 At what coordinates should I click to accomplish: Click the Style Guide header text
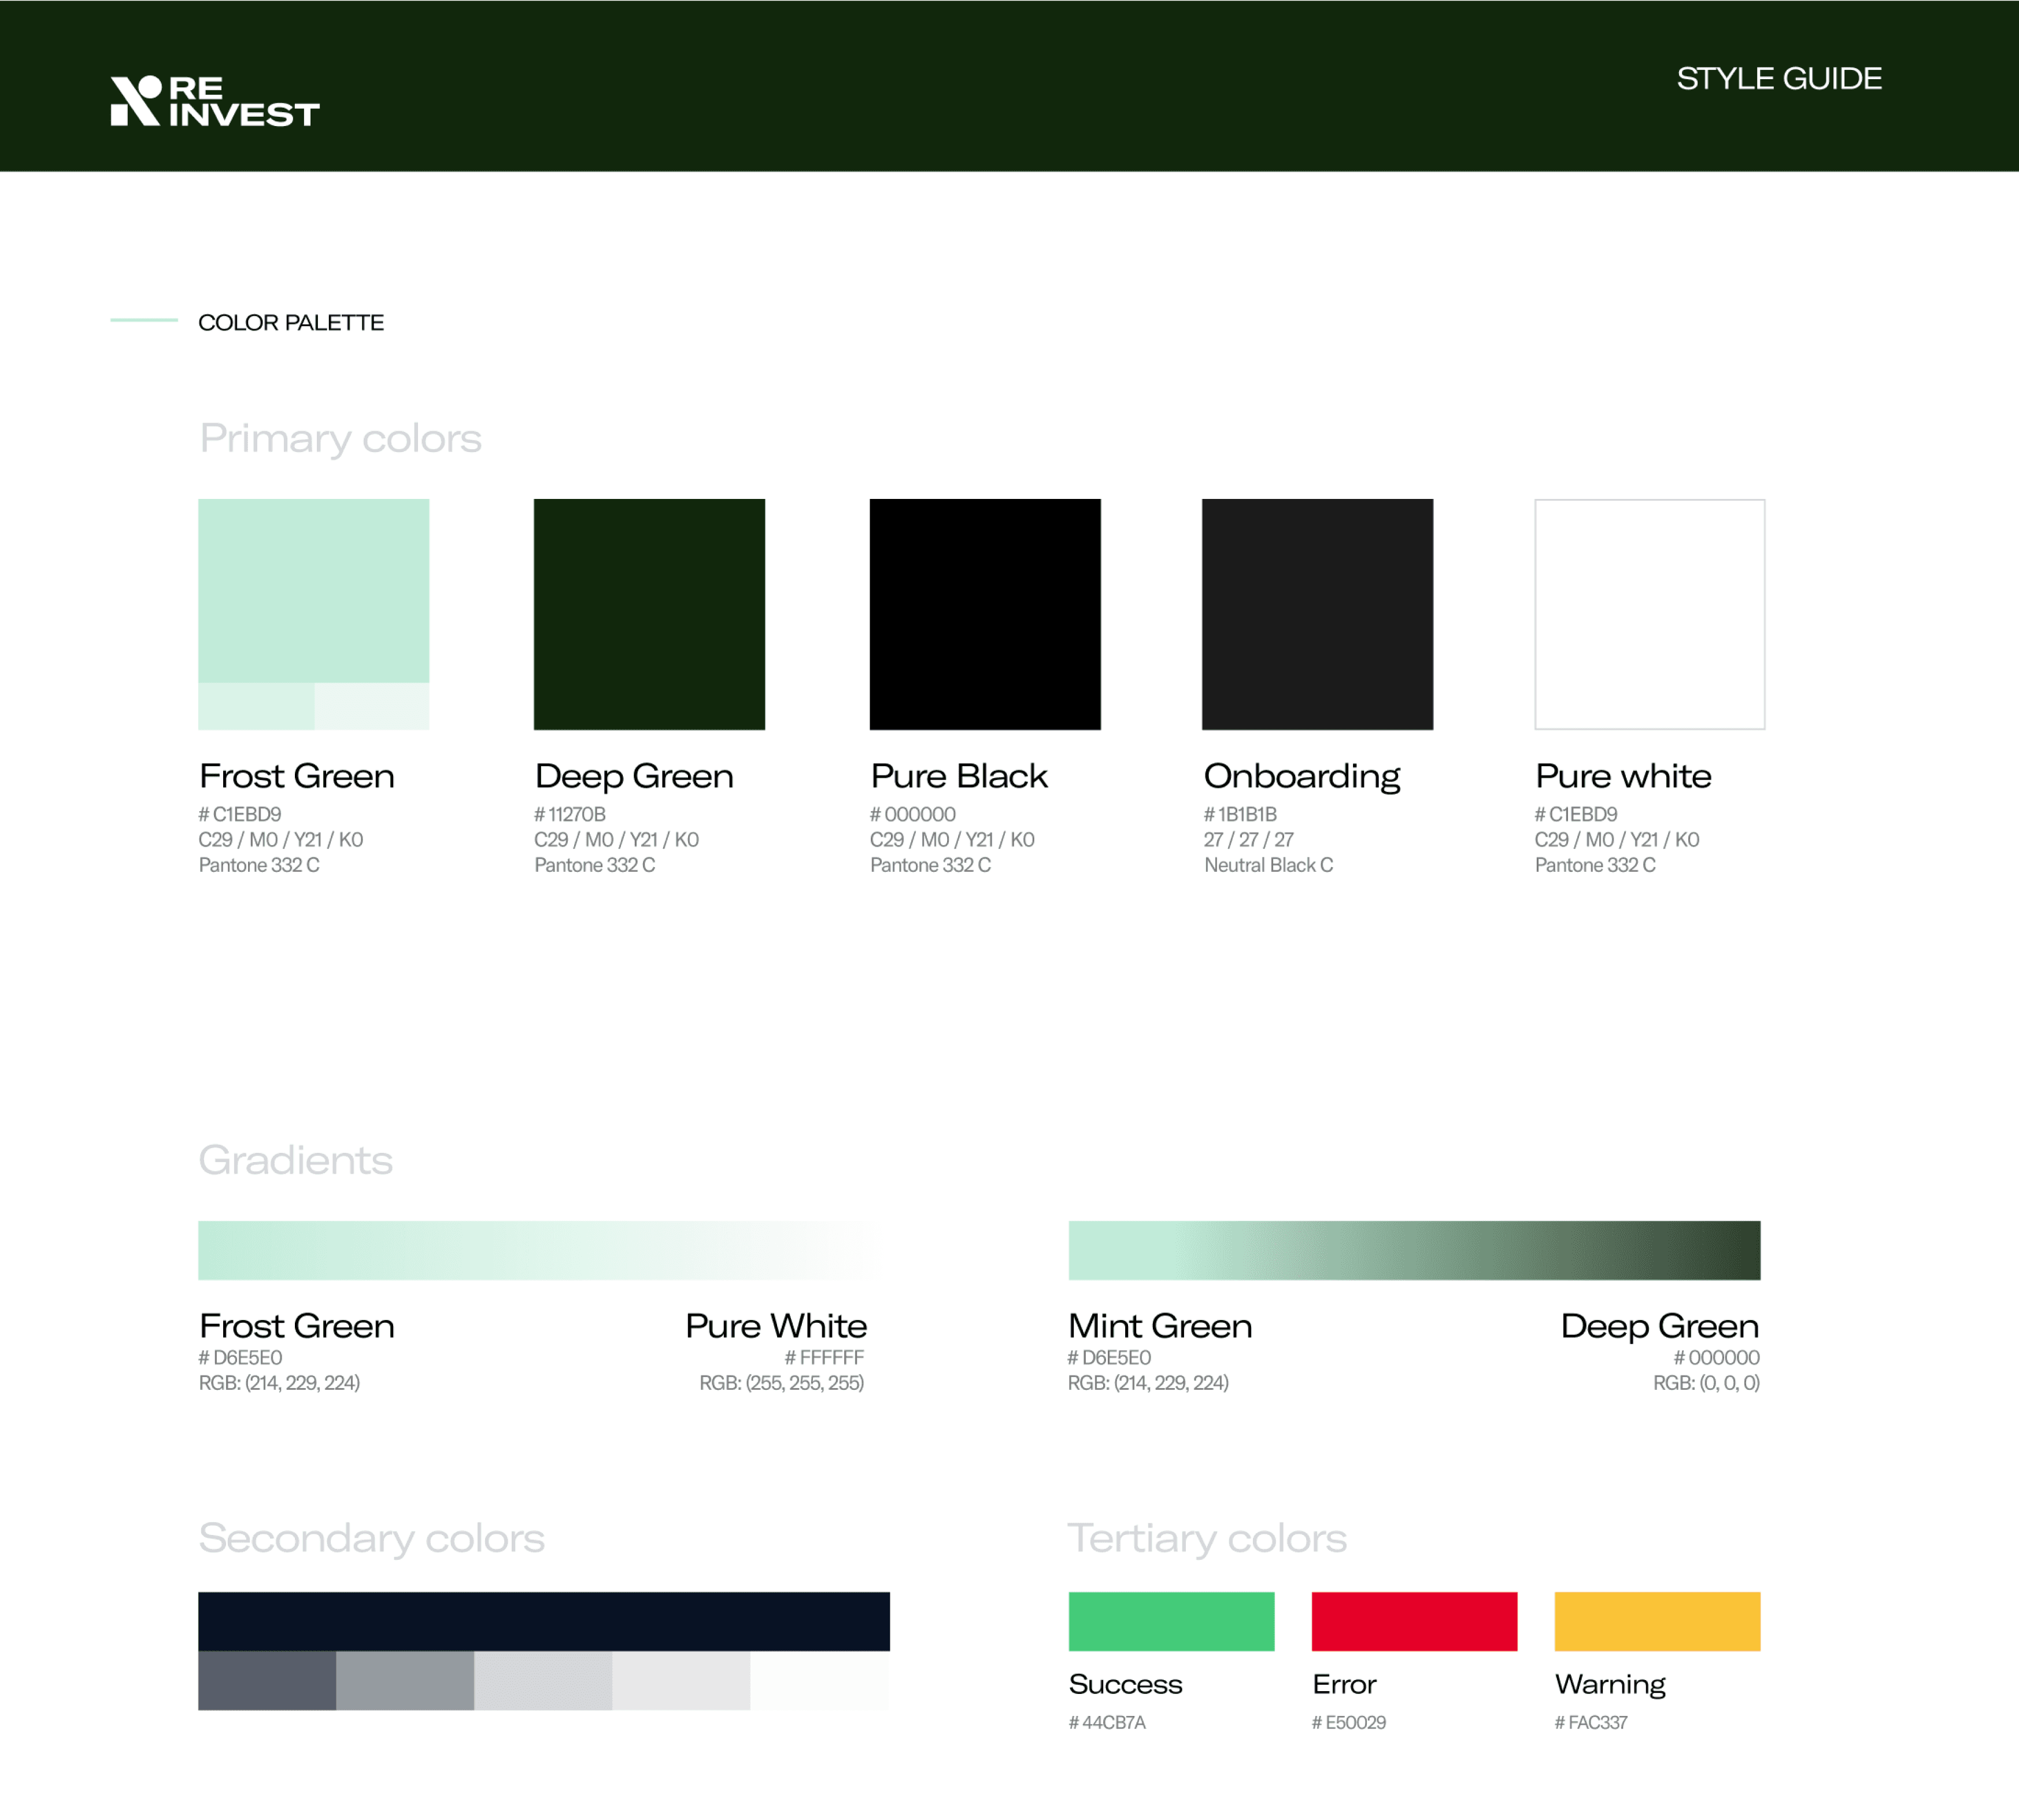tap(1778, 78)
